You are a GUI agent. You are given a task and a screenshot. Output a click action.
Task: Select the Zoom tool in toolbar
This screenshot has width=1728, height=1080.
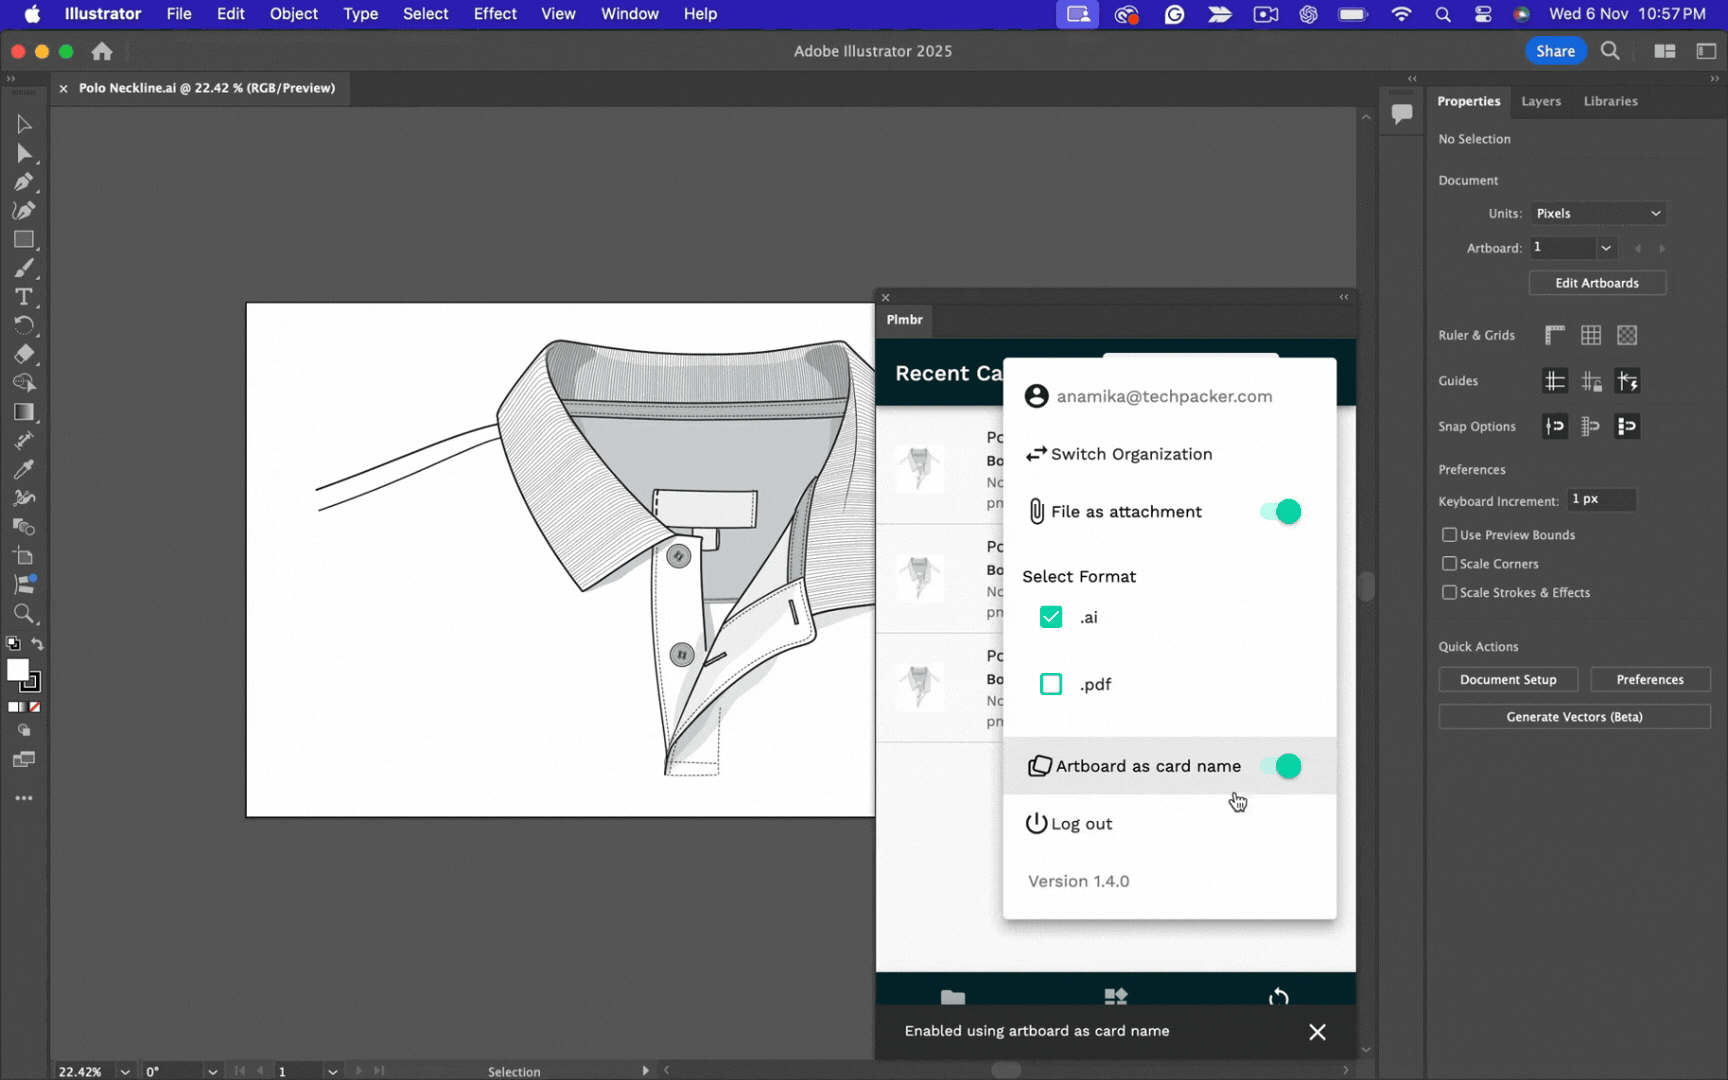[24, 614]
